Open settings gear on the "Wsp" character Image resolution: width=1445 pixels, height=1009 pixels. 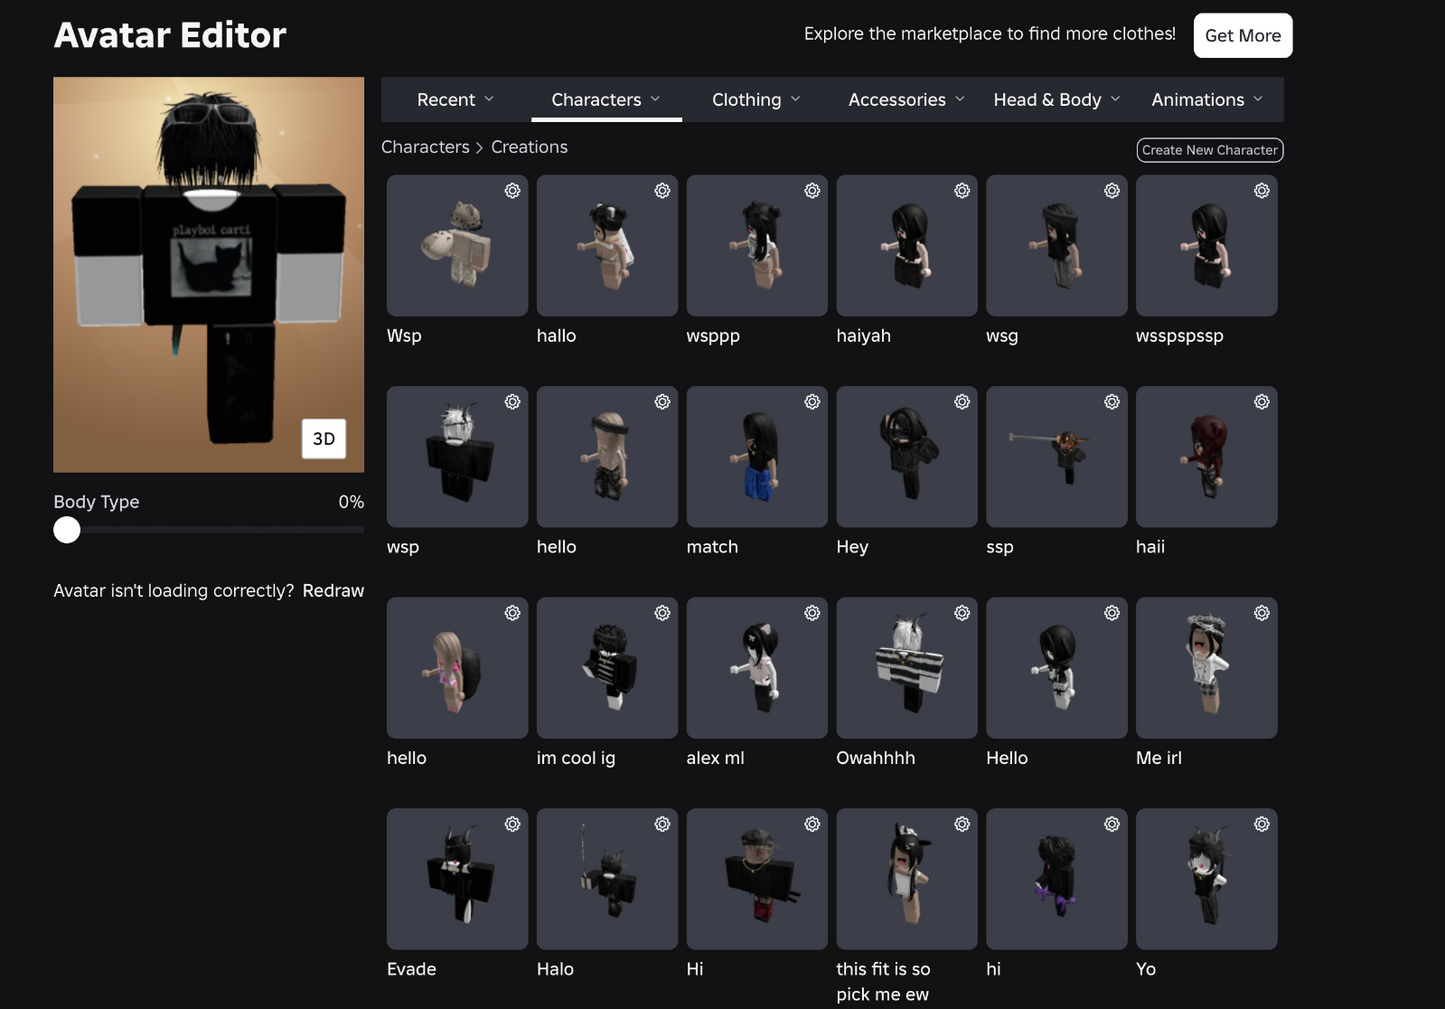coord(513,190)
